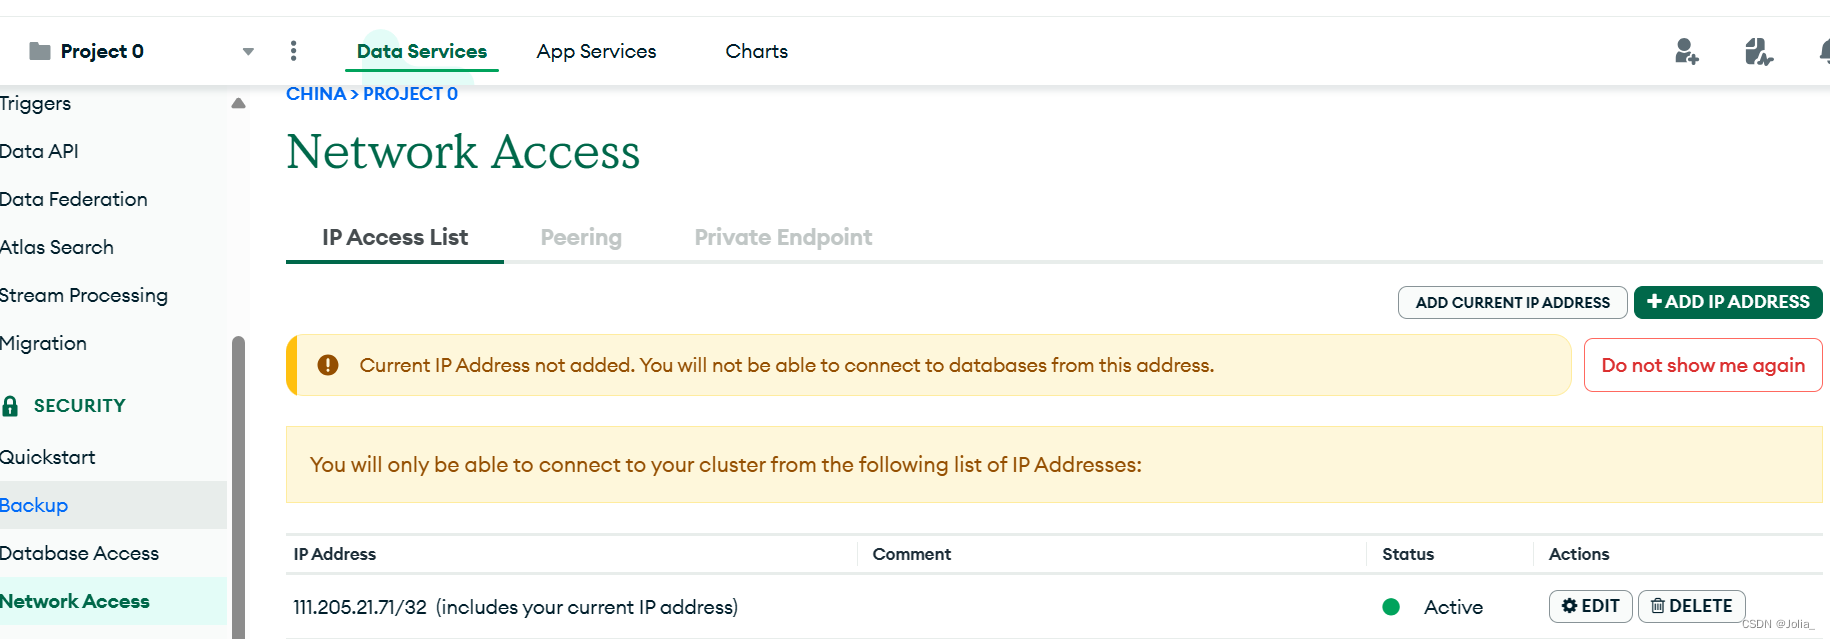
Task: Click the gear icon on the EDIT button
Action: pyautogui.click(x=1568, y=605)
